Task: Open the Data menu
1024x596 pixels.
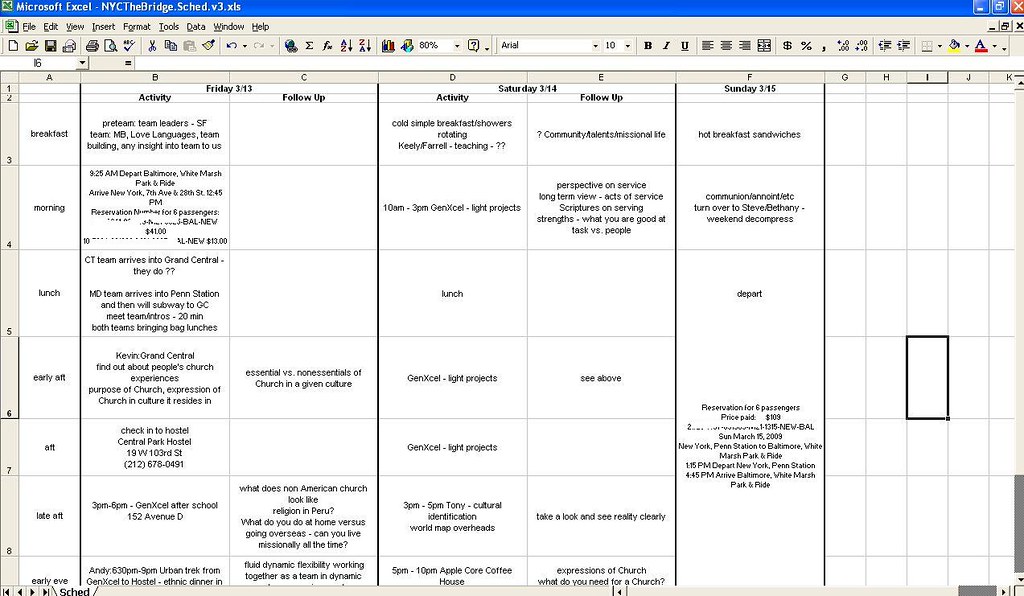Action: [196, 26]
